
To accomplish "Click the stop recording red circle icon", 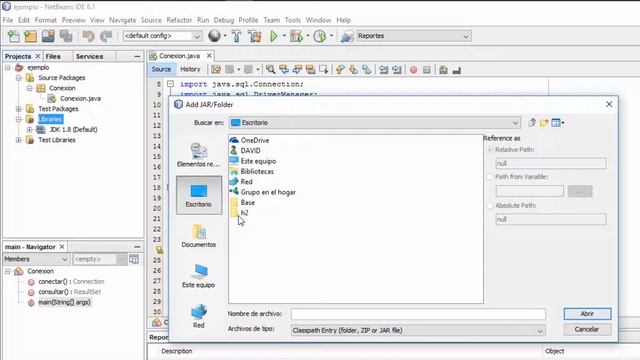I will pyautogui.click(x=413, y=70).
